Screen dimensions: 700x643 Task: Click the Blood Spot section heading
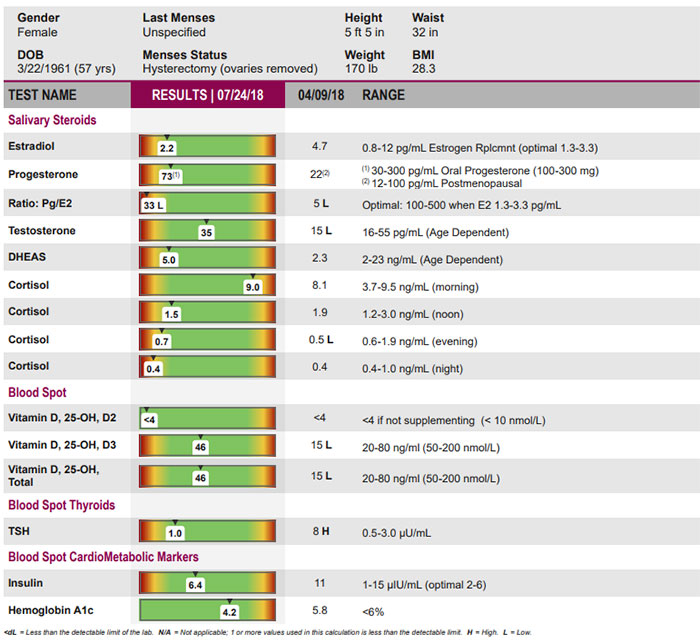[x=38, y=392]
